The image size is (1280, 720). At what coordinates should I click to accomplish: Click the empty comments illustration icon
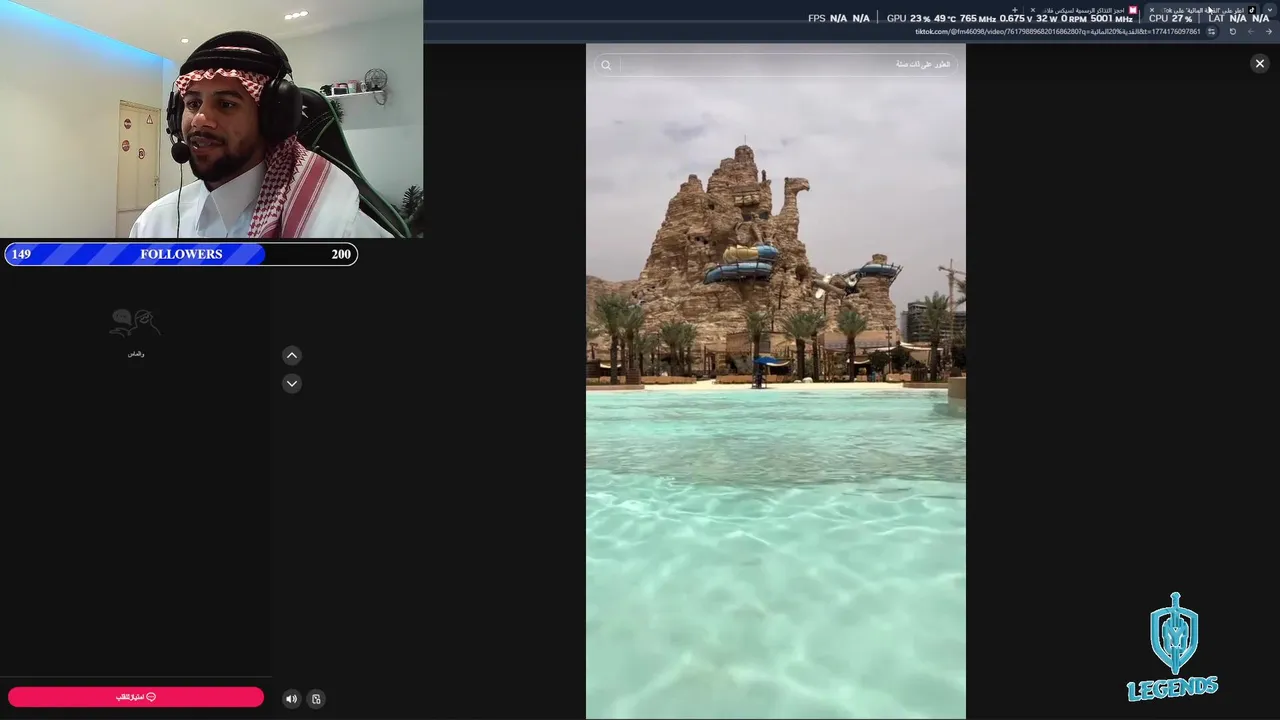135,322
